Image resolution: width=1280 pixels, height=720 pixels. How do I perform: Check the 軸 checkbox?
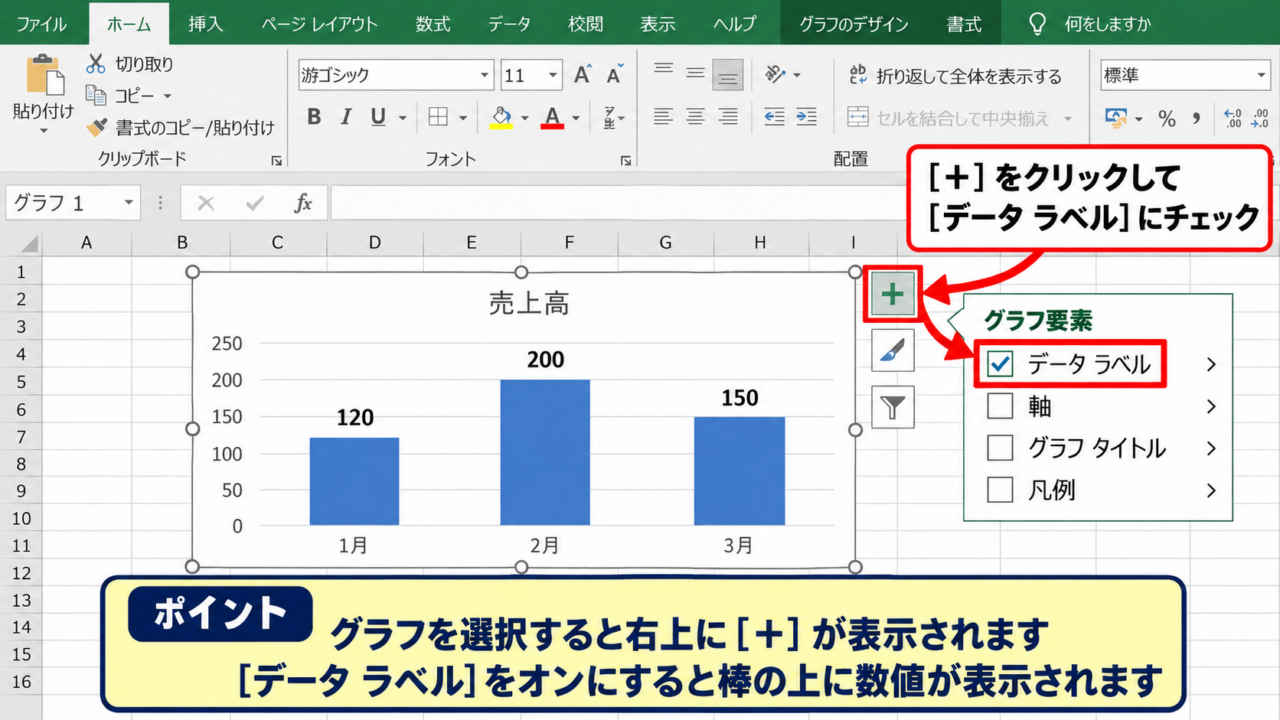click(x=1000, y=406)
